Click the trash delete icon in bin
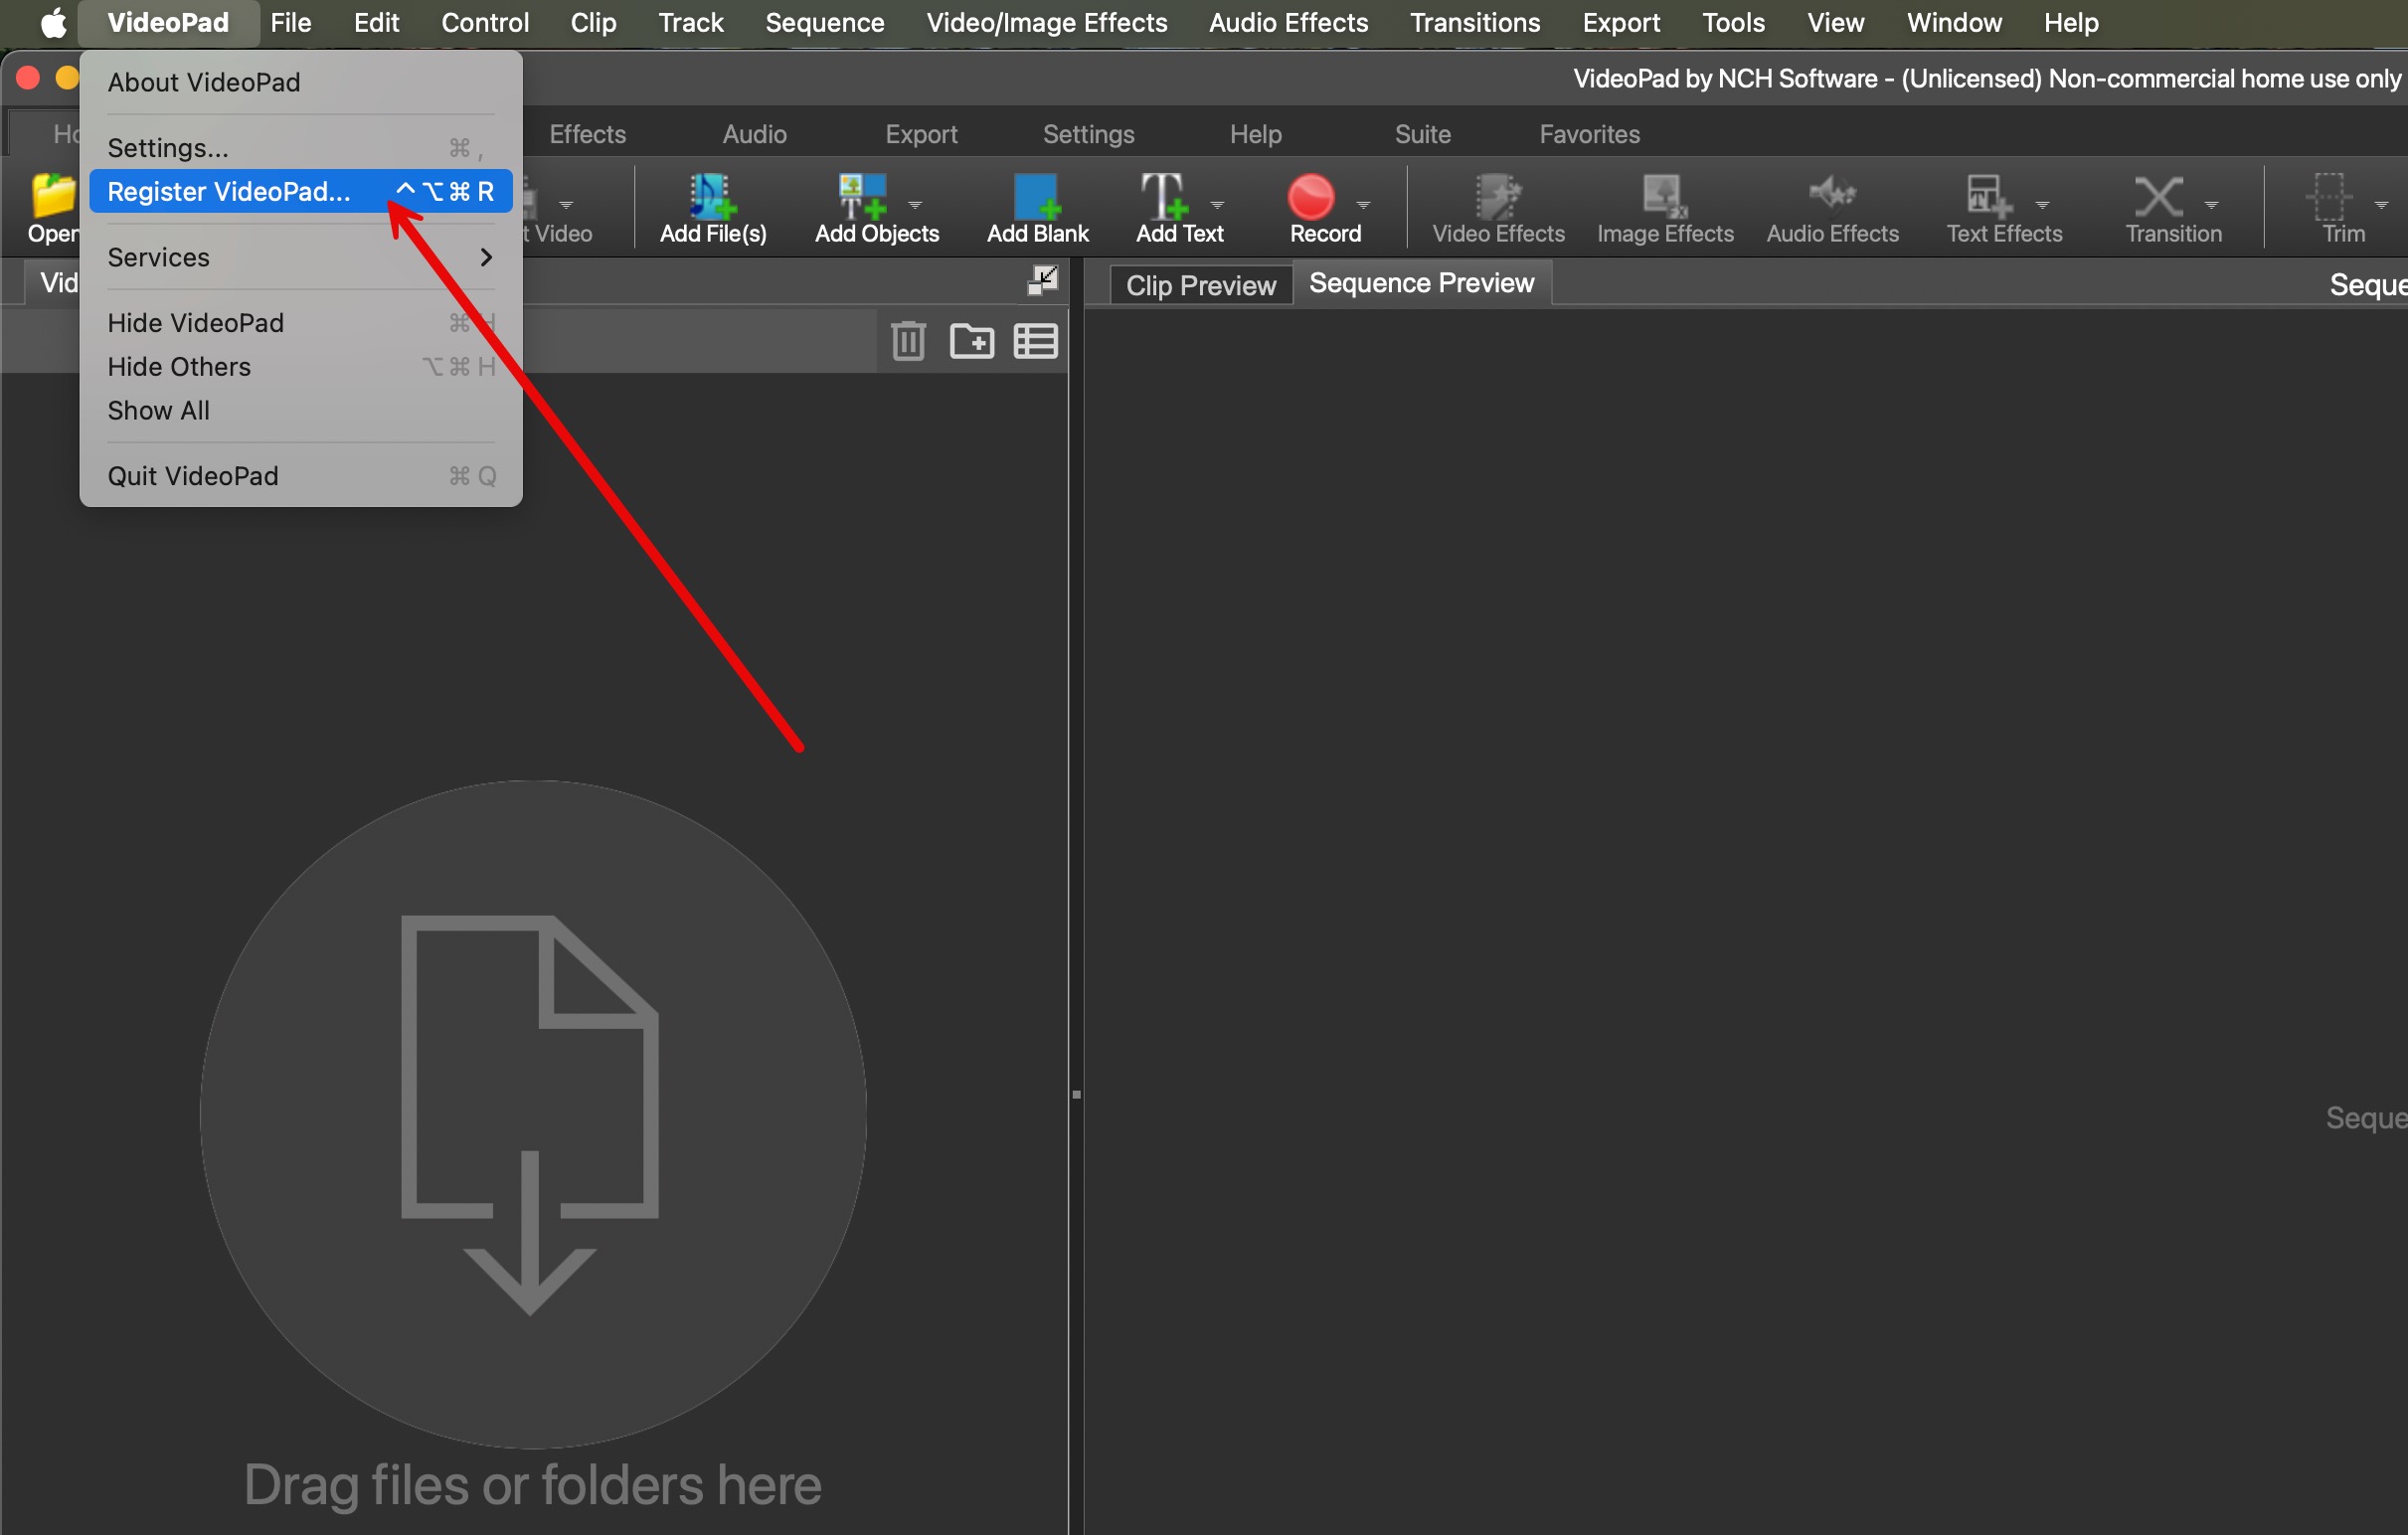 [907, 341]
